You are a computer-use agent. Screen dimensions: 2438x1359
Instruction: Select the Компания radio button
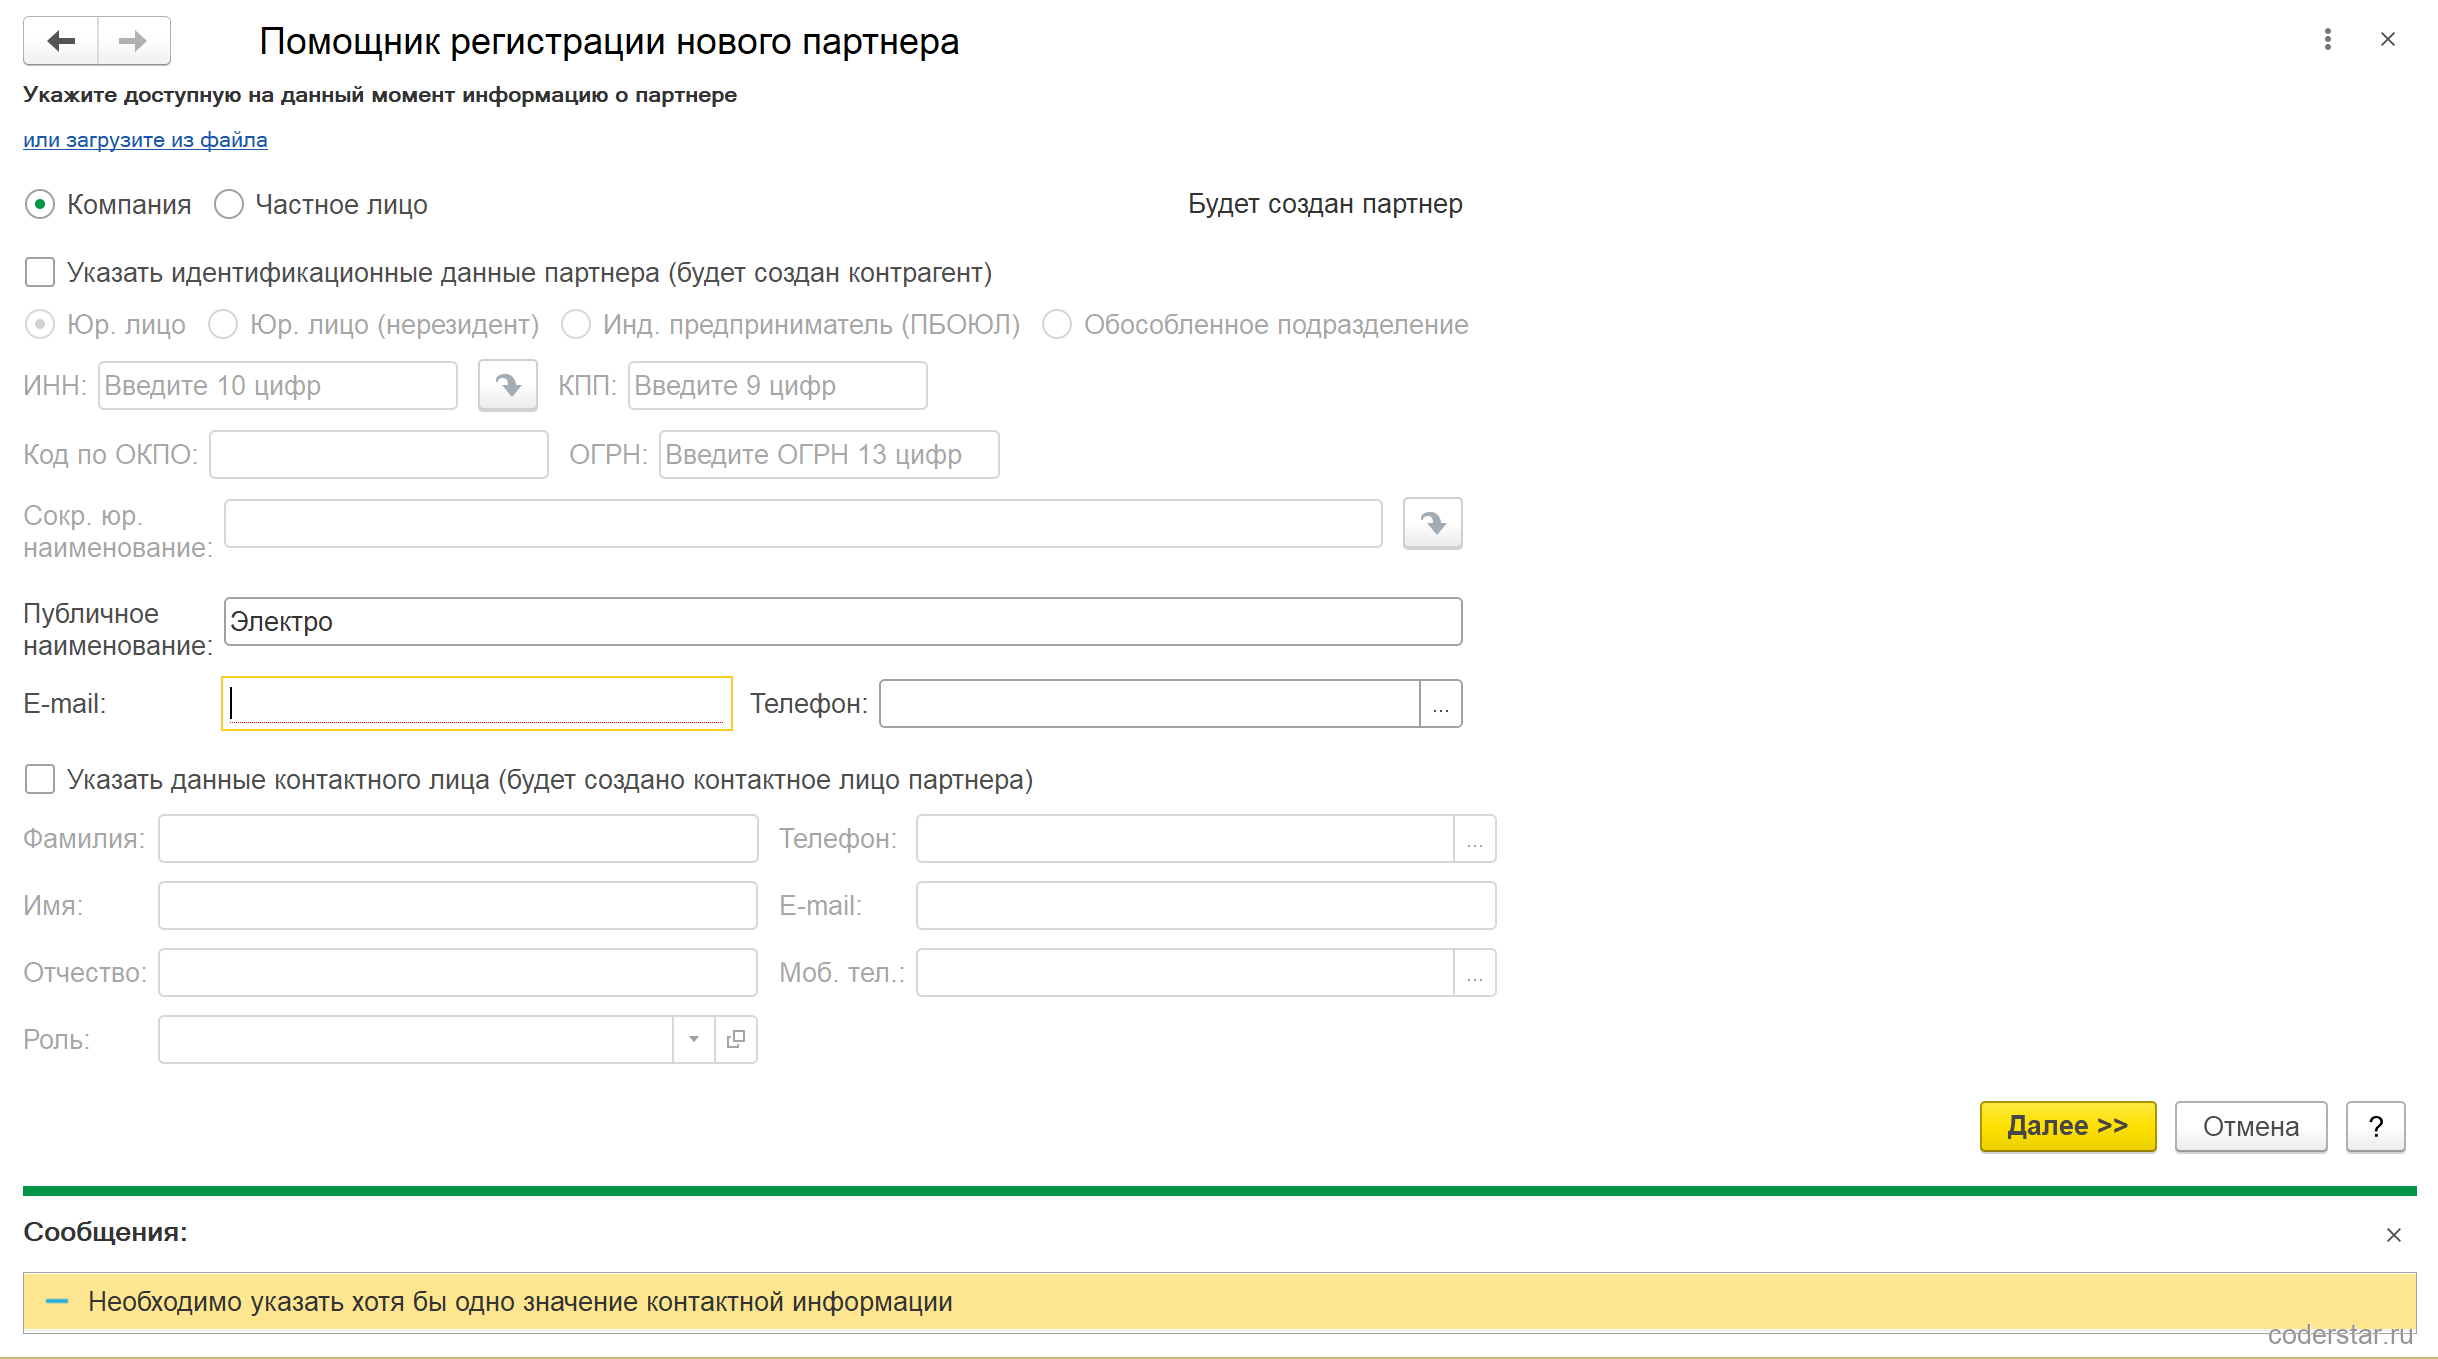point(40,205)
